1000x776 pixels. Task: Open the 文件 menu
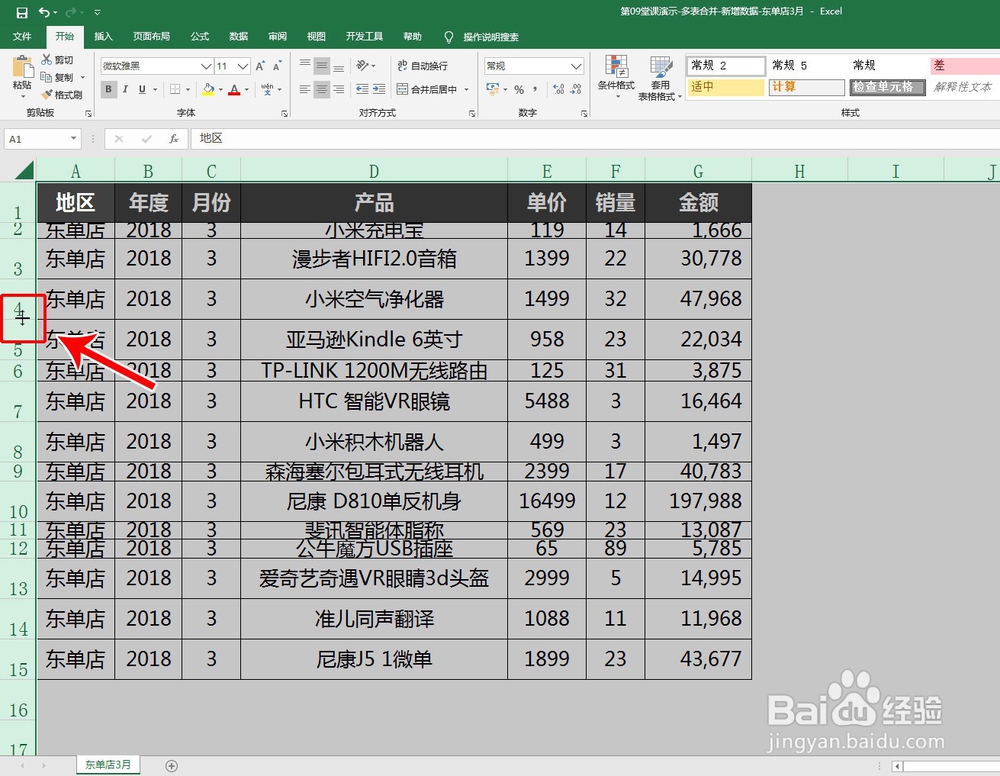click(x=22, y=36)
